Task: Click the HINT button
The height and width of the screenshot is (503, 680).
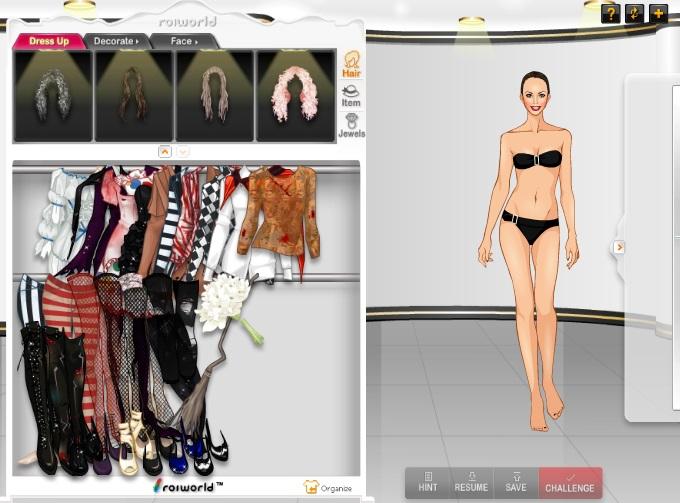Action: tap(428, 482)
